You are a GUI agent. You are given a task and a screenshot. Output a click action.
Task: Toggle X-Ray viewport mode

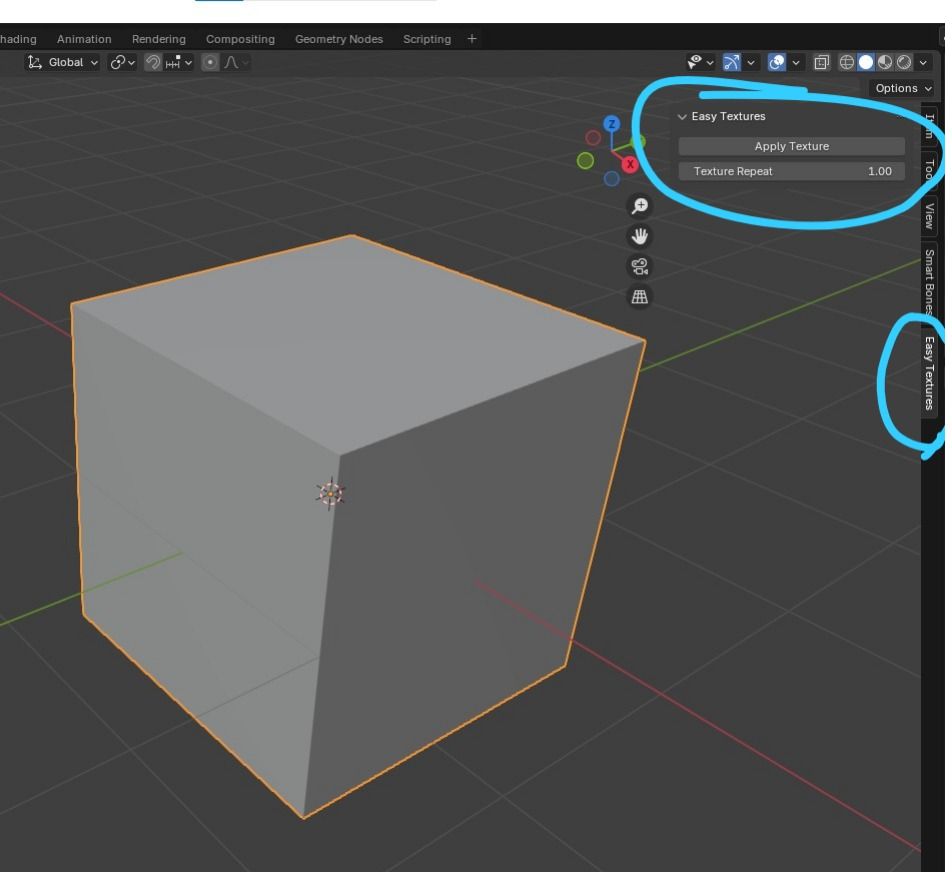(820, 62)
